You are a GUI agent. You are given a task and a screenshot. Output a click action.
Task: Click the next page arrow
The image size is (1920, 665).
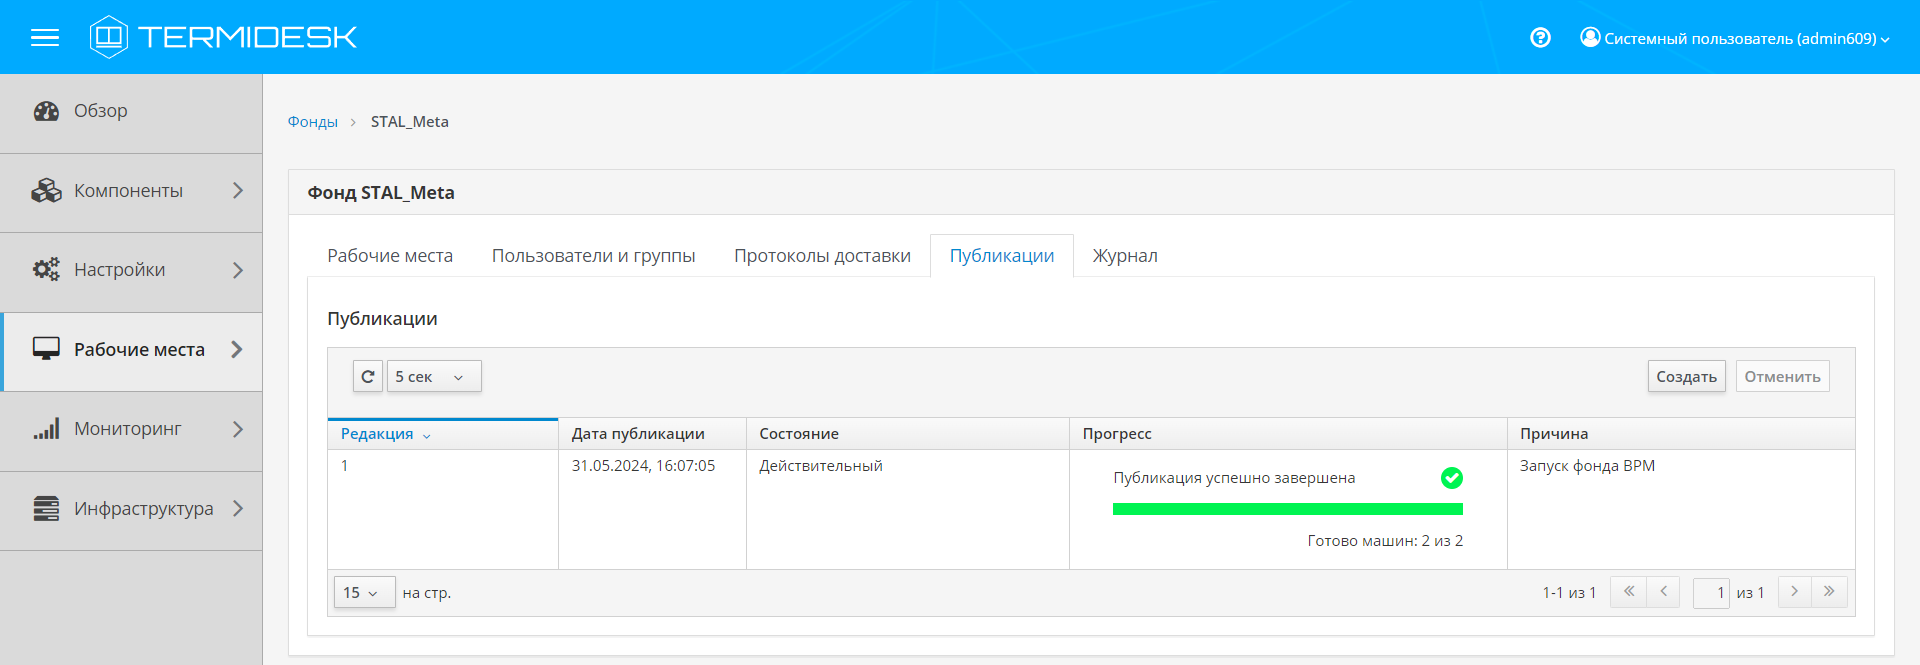[x=1794, y=592]
